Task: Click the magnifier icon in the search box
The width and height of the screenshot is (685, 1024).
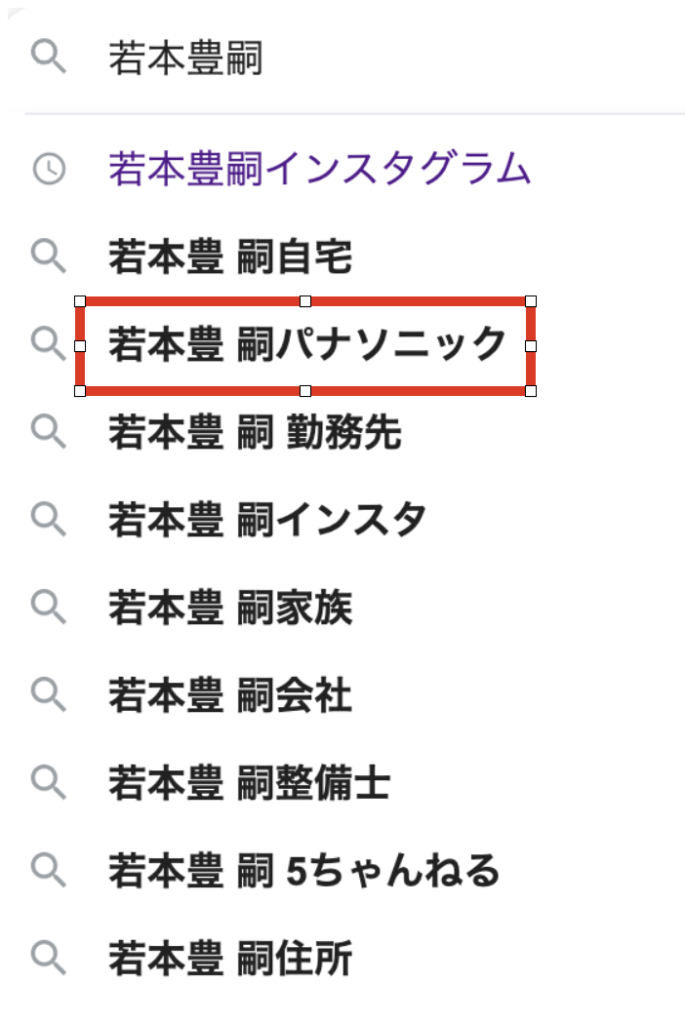Action: (48, 56)
